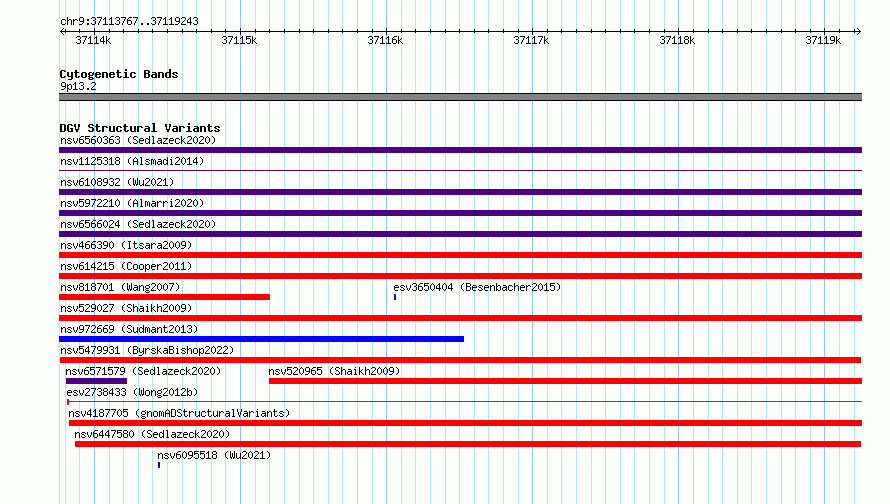Select the nsv614215 red bar

coord(460,276)
